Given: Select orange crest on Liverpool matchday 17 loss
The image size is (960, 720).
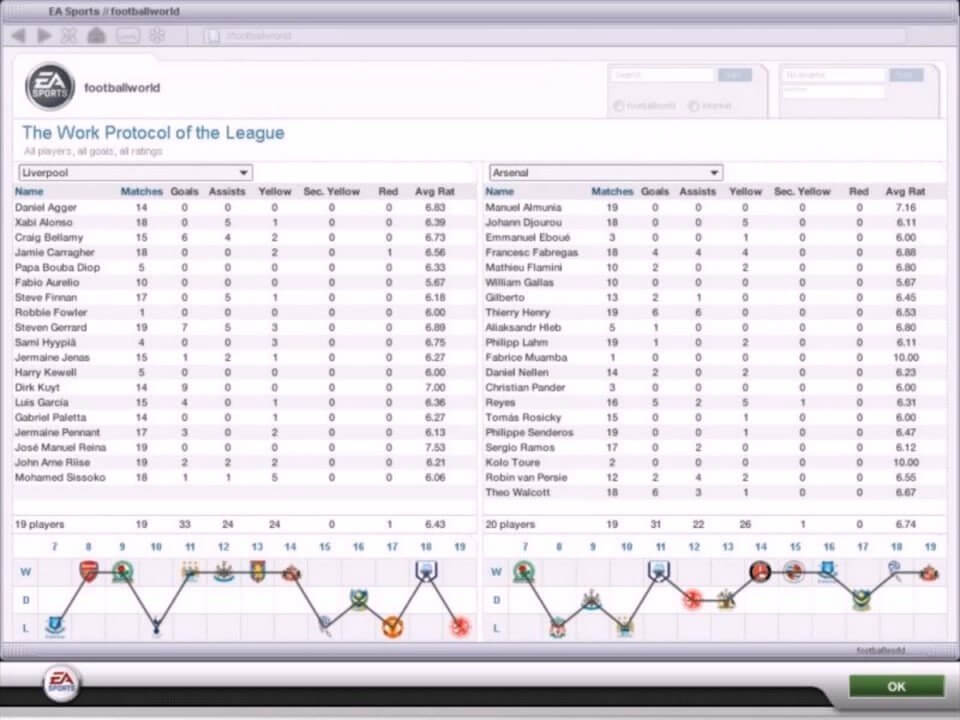Looking at the screenshot, I should [392, 627].
